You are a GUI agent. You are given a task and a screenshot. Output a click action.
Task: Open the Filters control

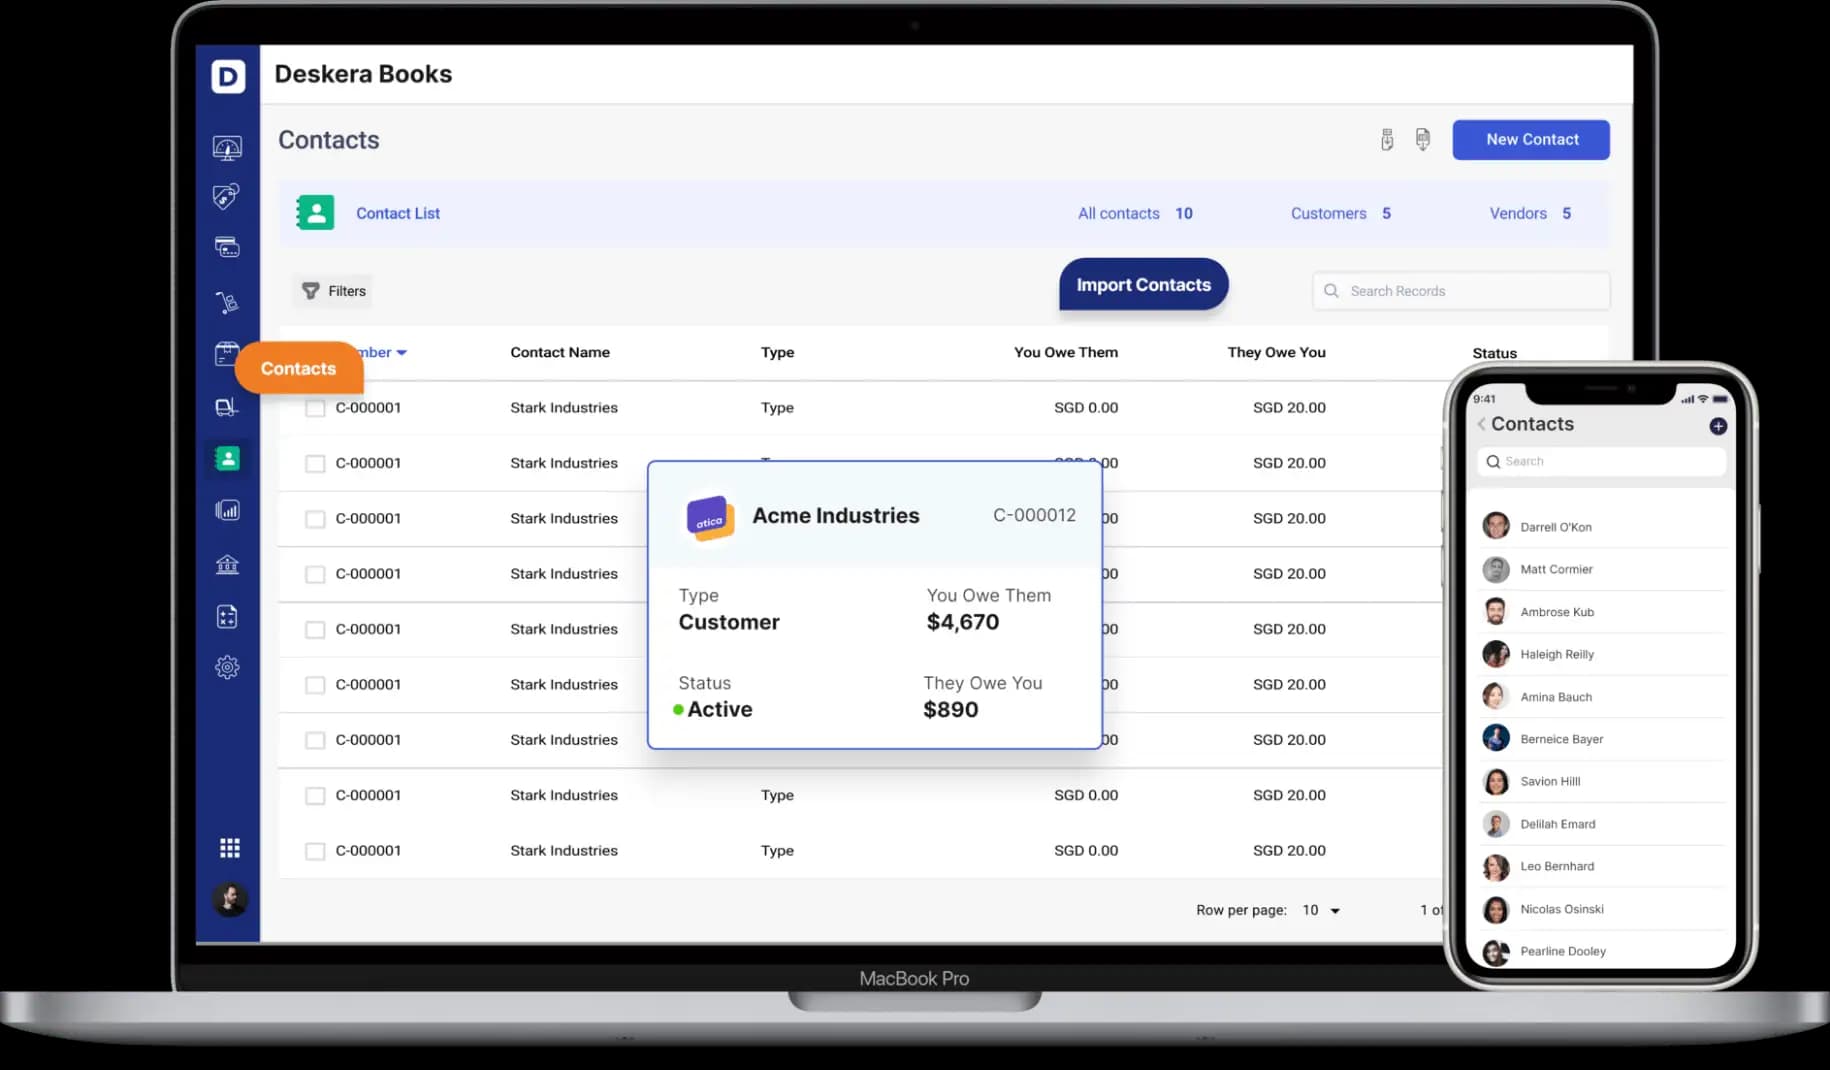tap(334, 291)
